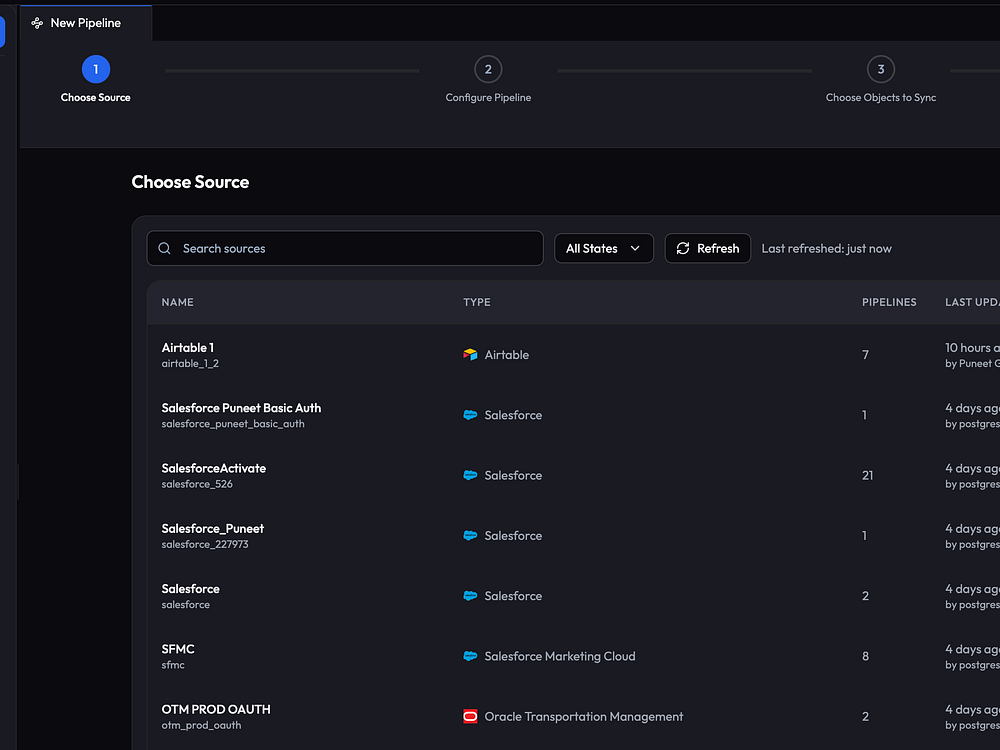The width and height of the screenshot is (1000, 750).
Task: Sort by the Pipelines column header
Action: pos(889,302)
